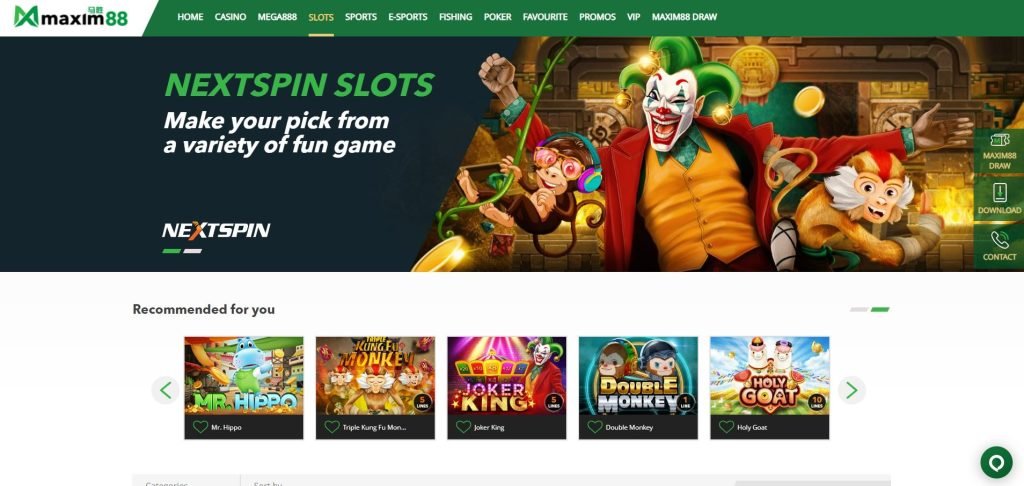Favourite Triple Kung Fu Monkey heart icon

(x=332, y=427)
